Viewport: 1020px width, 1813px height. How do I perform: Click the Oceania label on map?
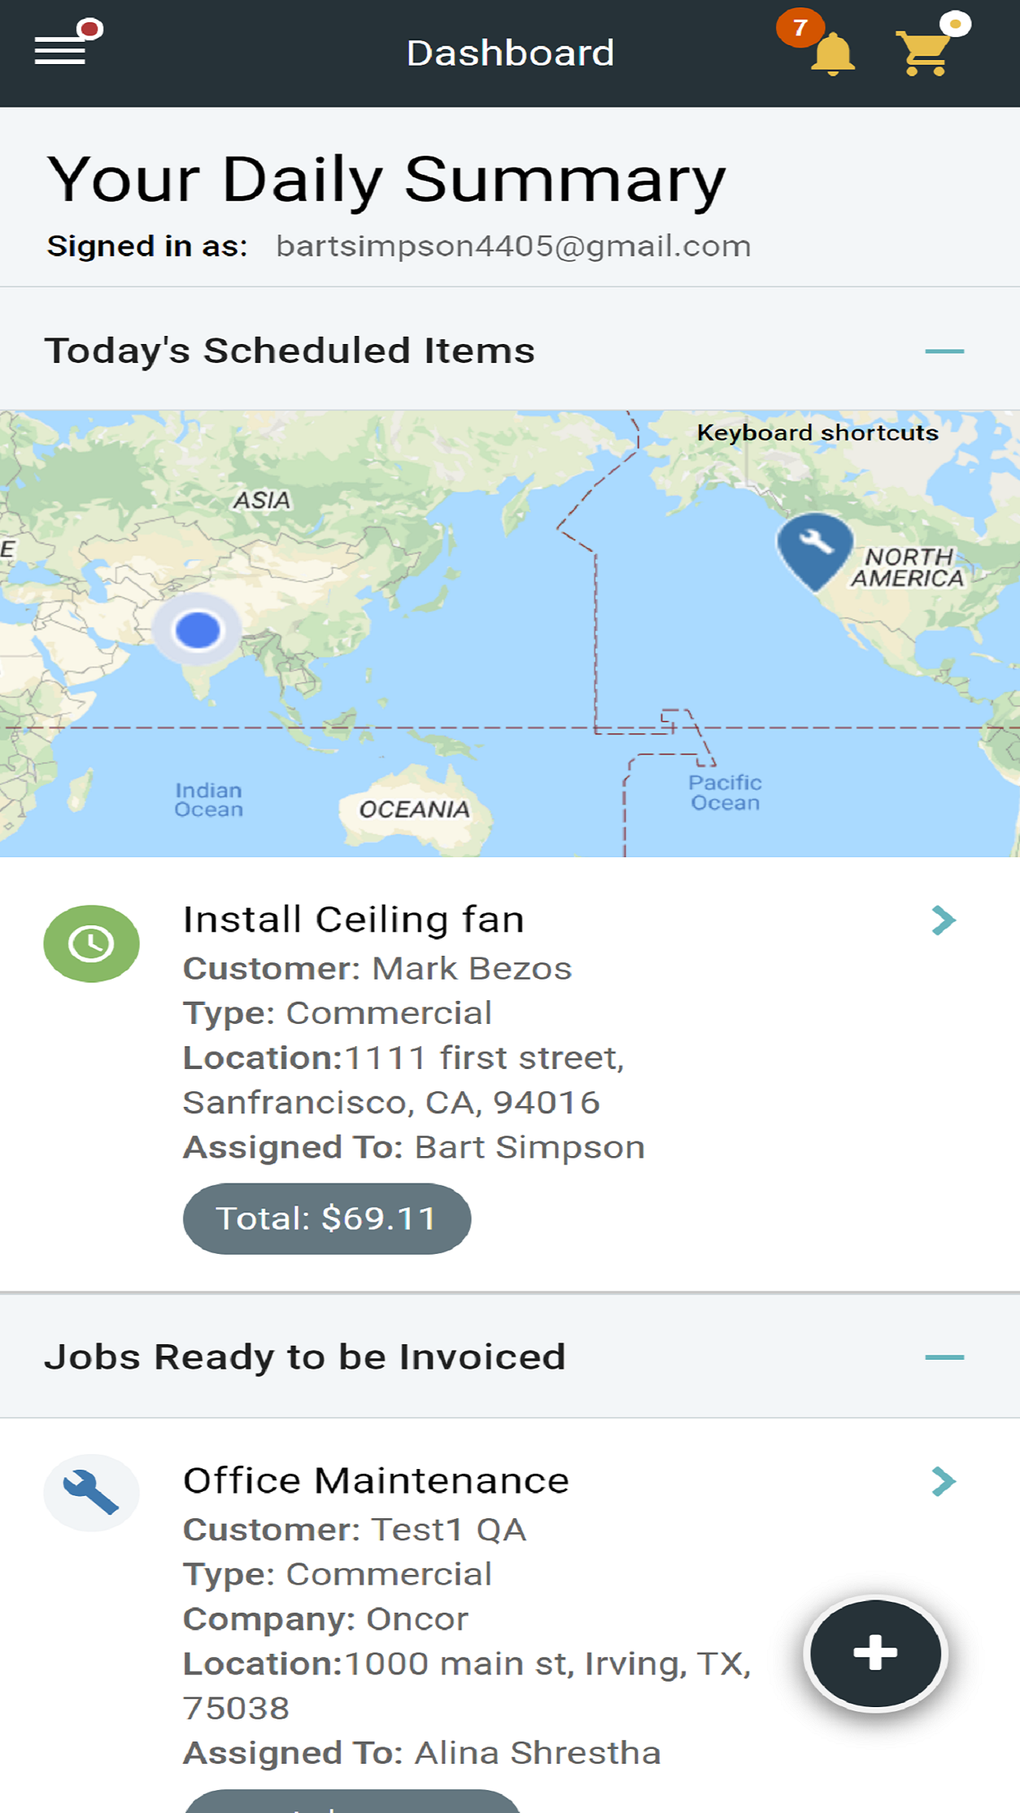click(x=414, y=809)
